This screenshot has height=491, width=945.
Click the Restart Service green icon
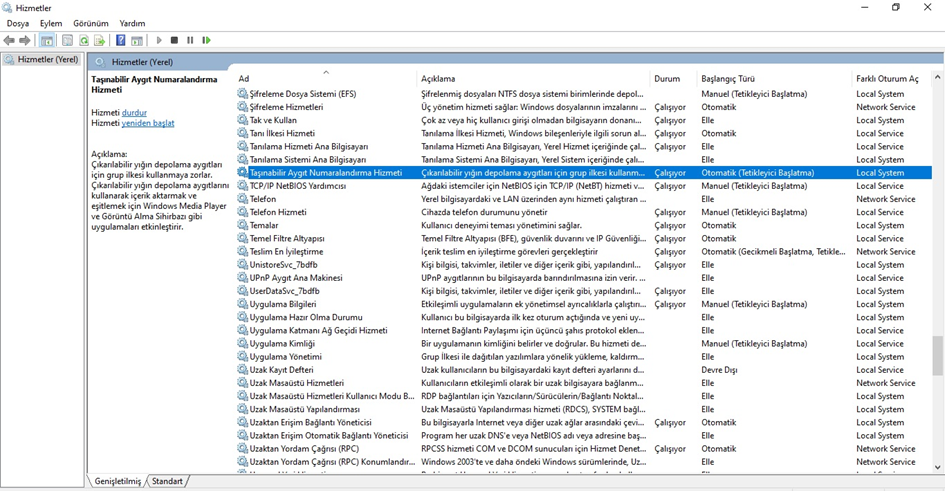click(206, 40)
